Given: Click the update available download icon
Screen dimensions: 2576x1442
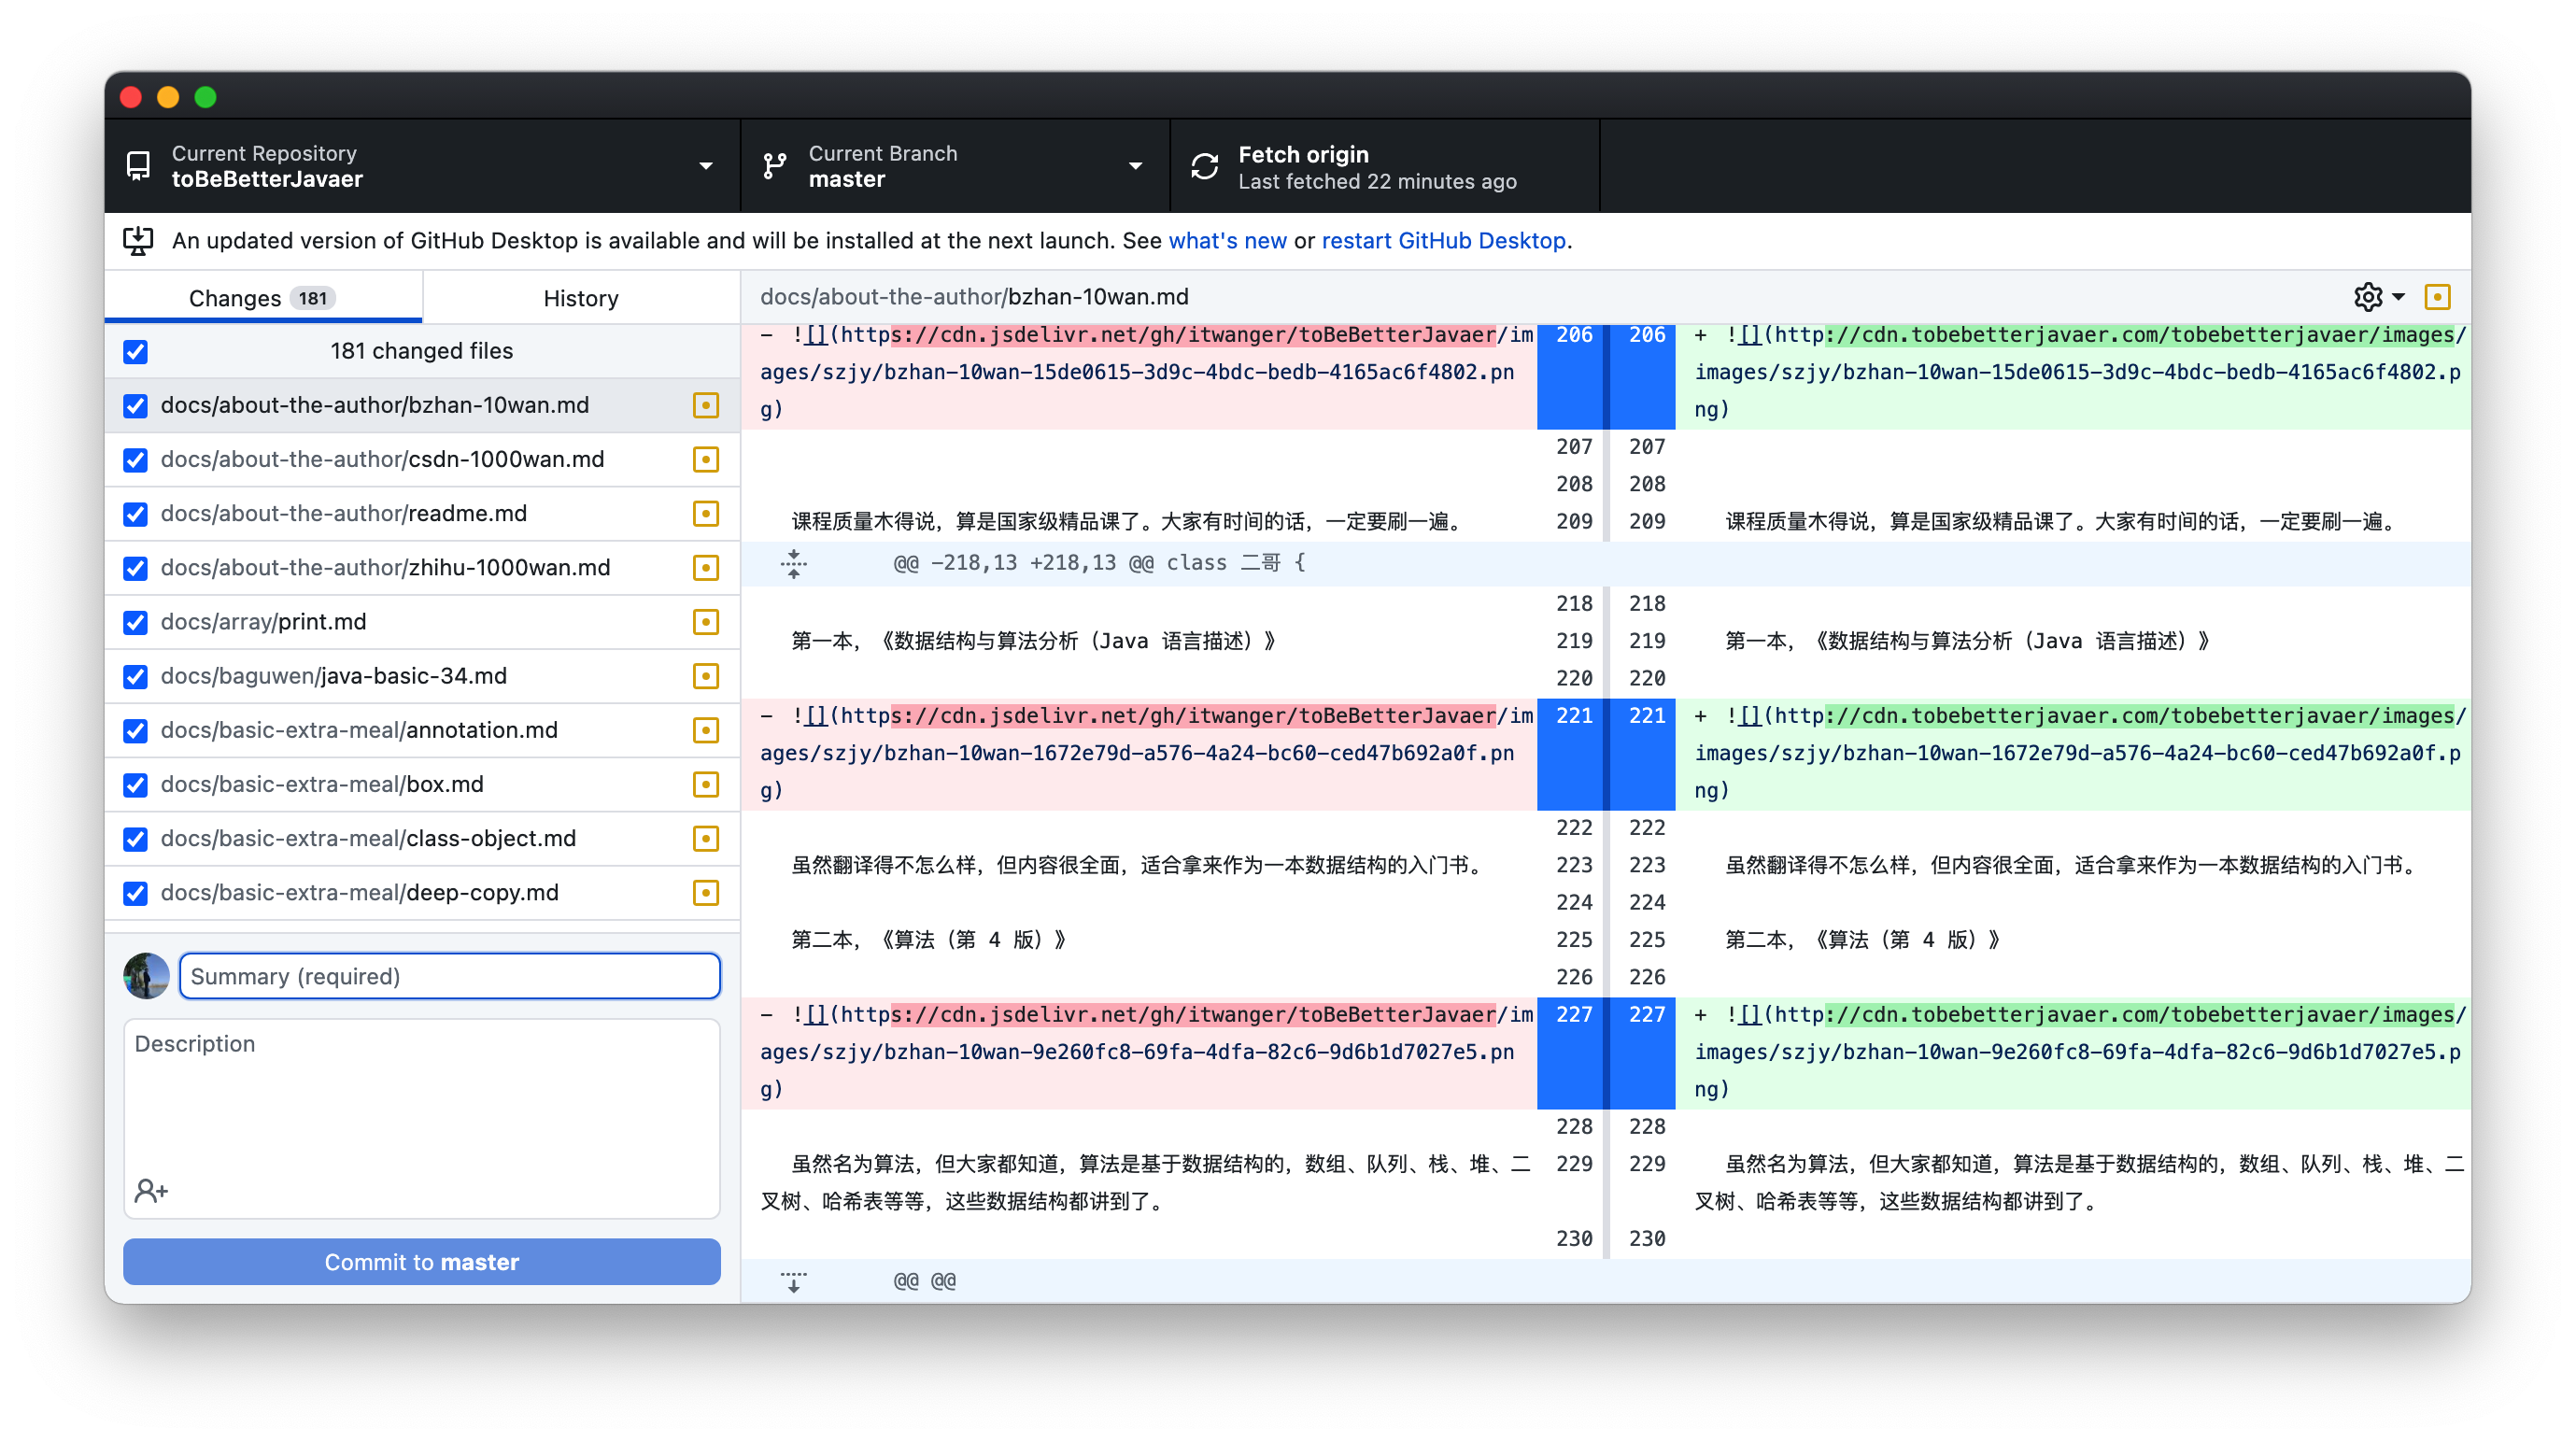Looking at the screenshot, I should click(x=138, y=241).
